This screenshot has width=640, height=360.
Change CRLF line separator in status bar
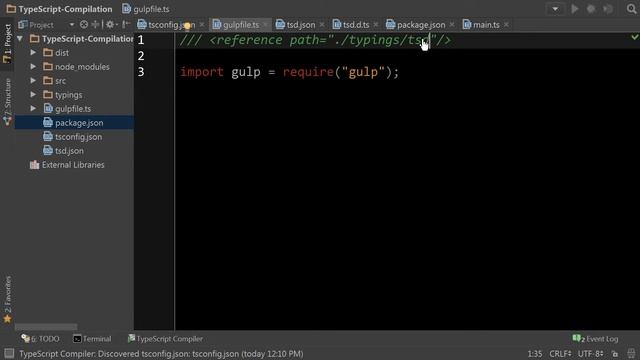[x=560, y=354]
